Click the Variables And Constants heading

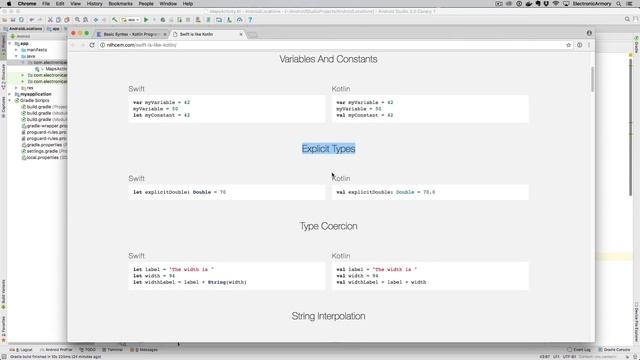click(x=328, y=59)
